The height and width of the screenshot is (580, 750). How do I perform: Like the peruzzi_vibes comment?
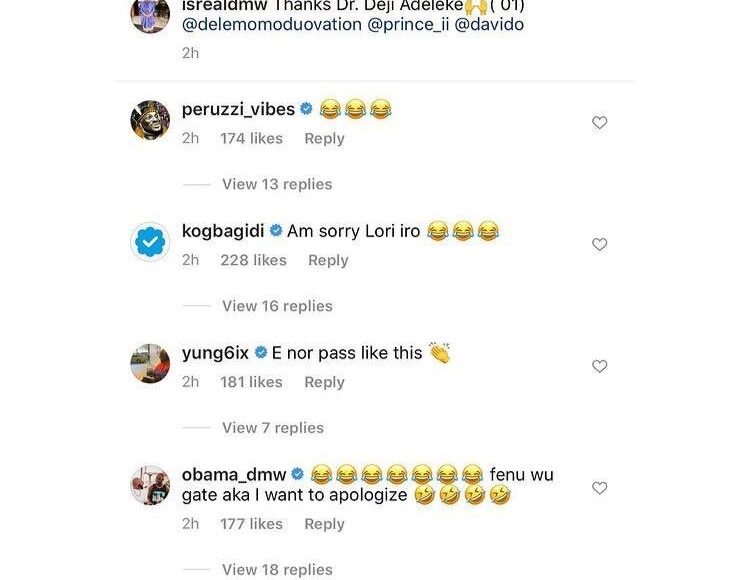click(600, 123)
